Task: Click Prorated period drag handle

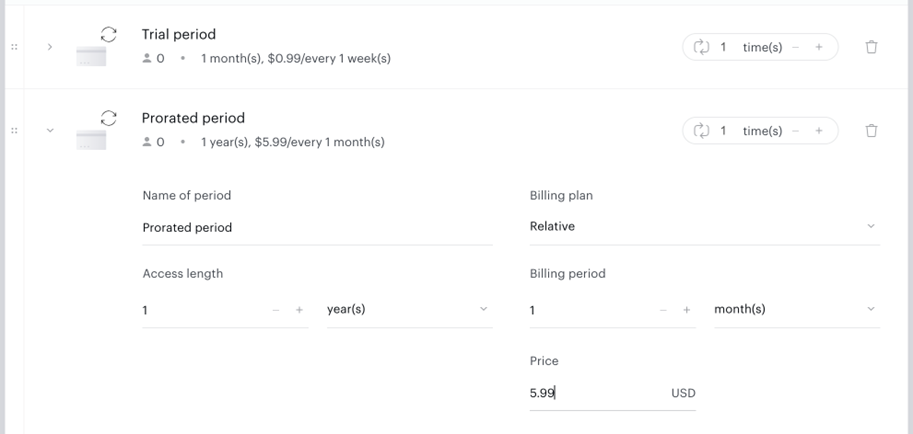Action: (14, 130)
